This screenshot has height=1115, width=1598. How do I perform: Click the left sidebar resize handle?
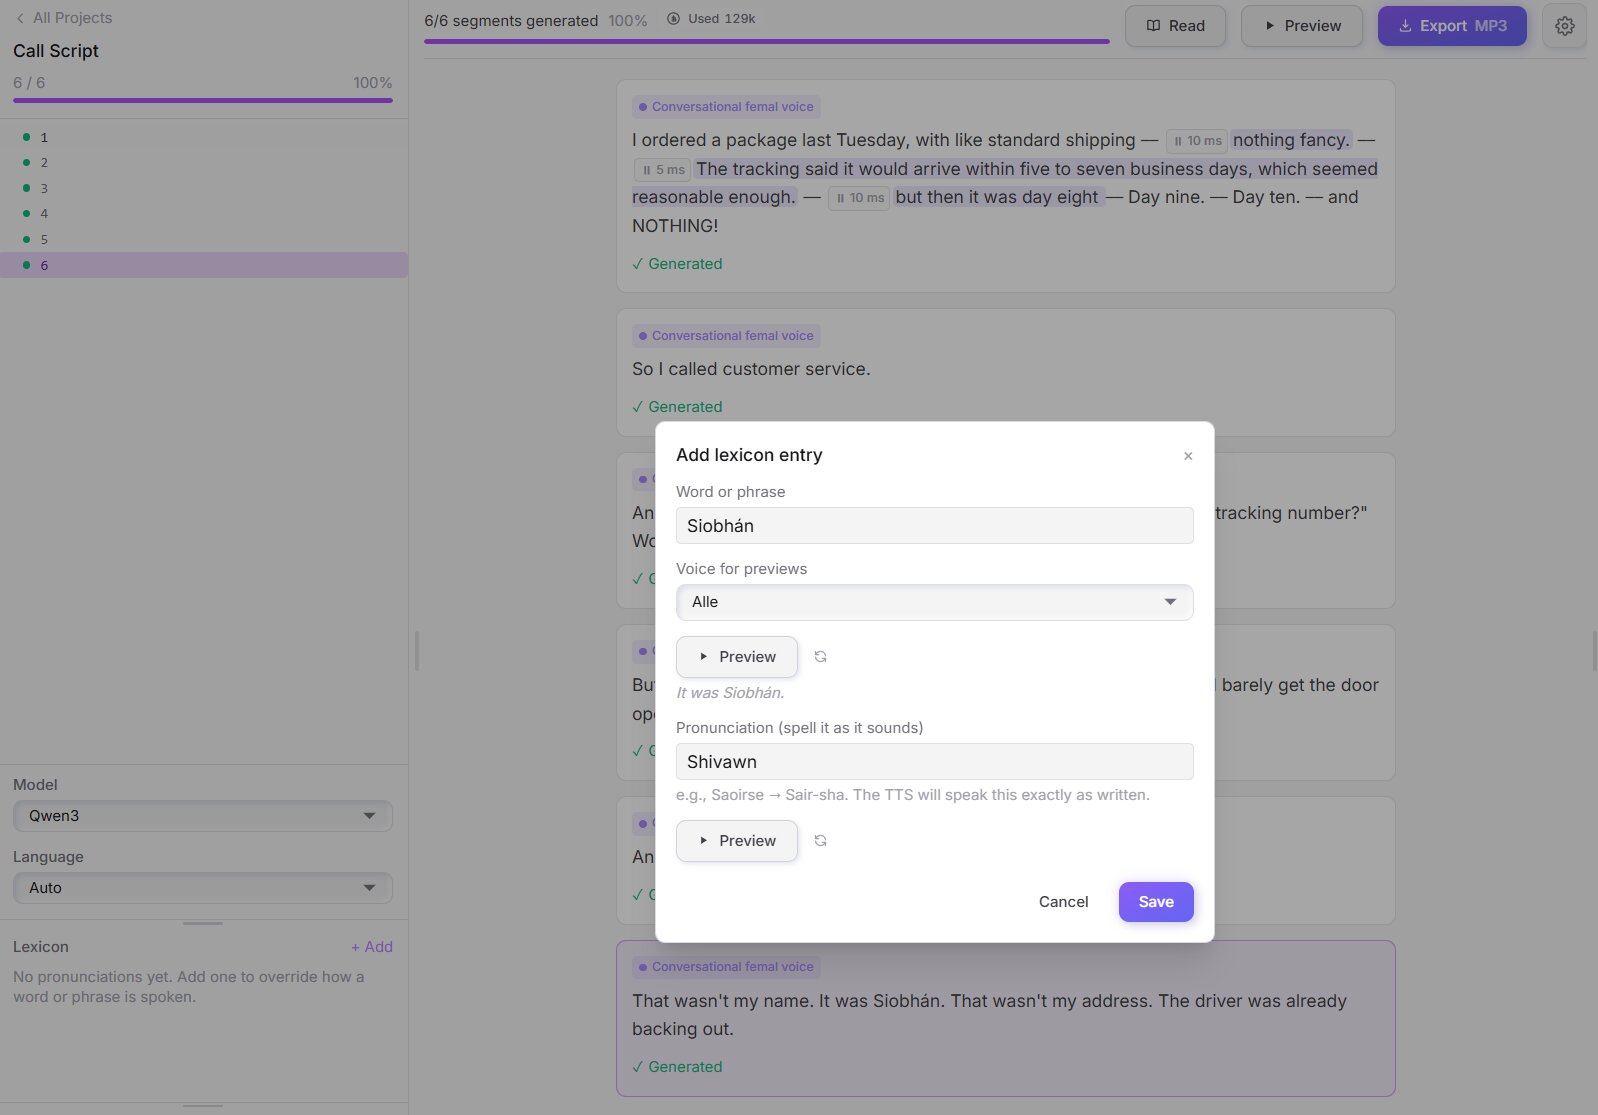(x=417, y=651)
